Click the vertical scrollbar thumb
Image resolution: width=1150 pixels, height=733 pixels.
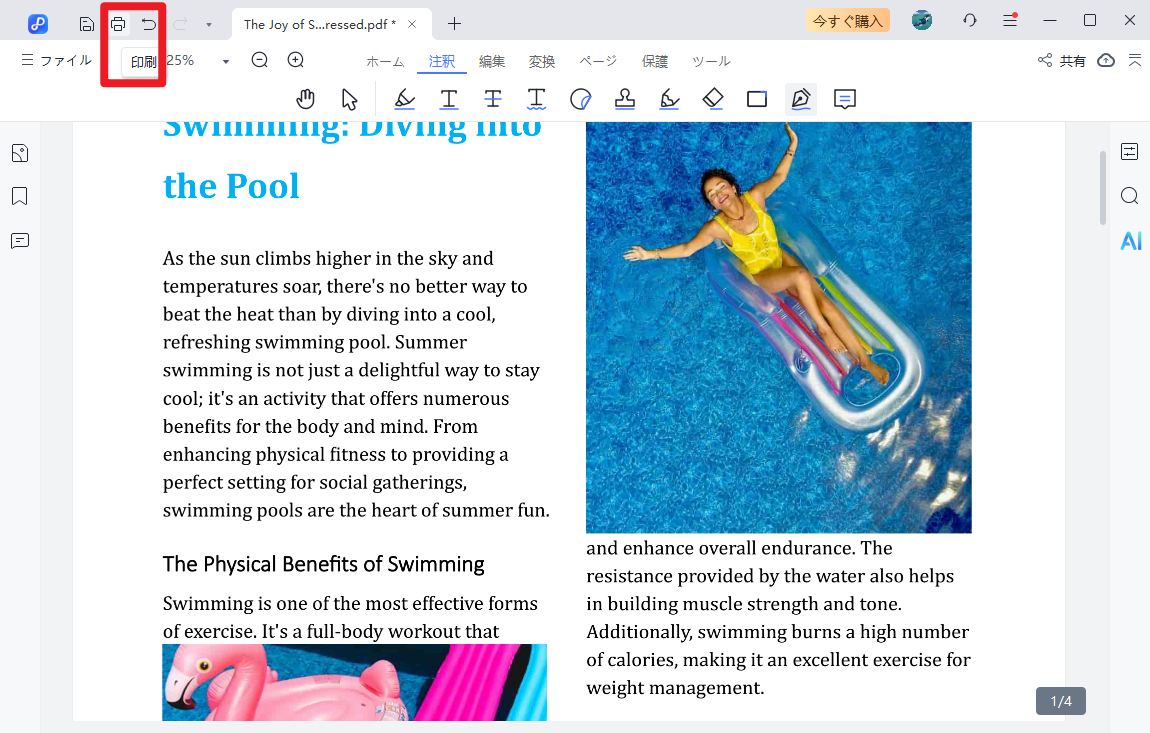pos(1103,187)
